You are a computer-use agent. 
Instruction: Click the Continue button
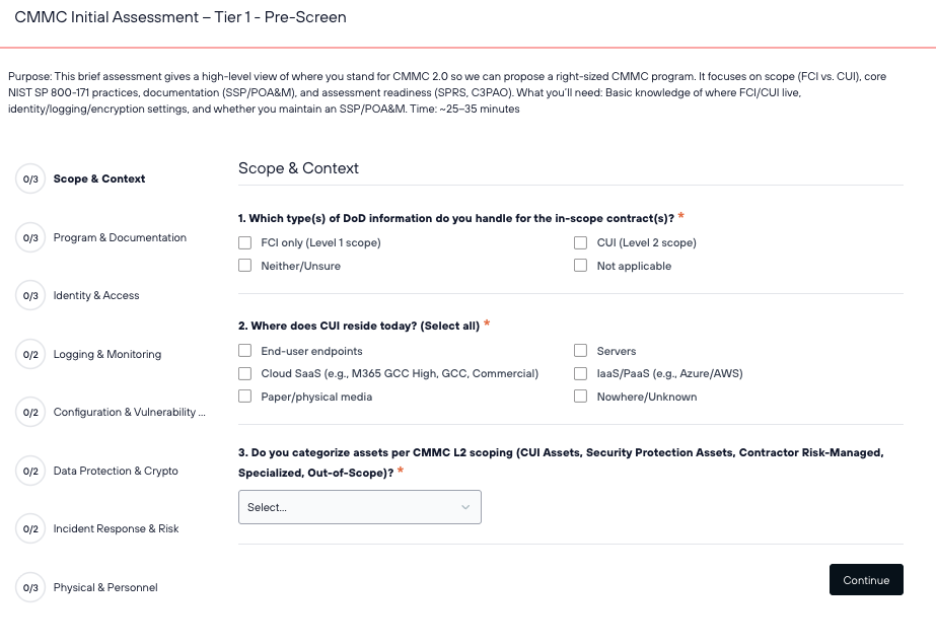(x=866, y=578)
